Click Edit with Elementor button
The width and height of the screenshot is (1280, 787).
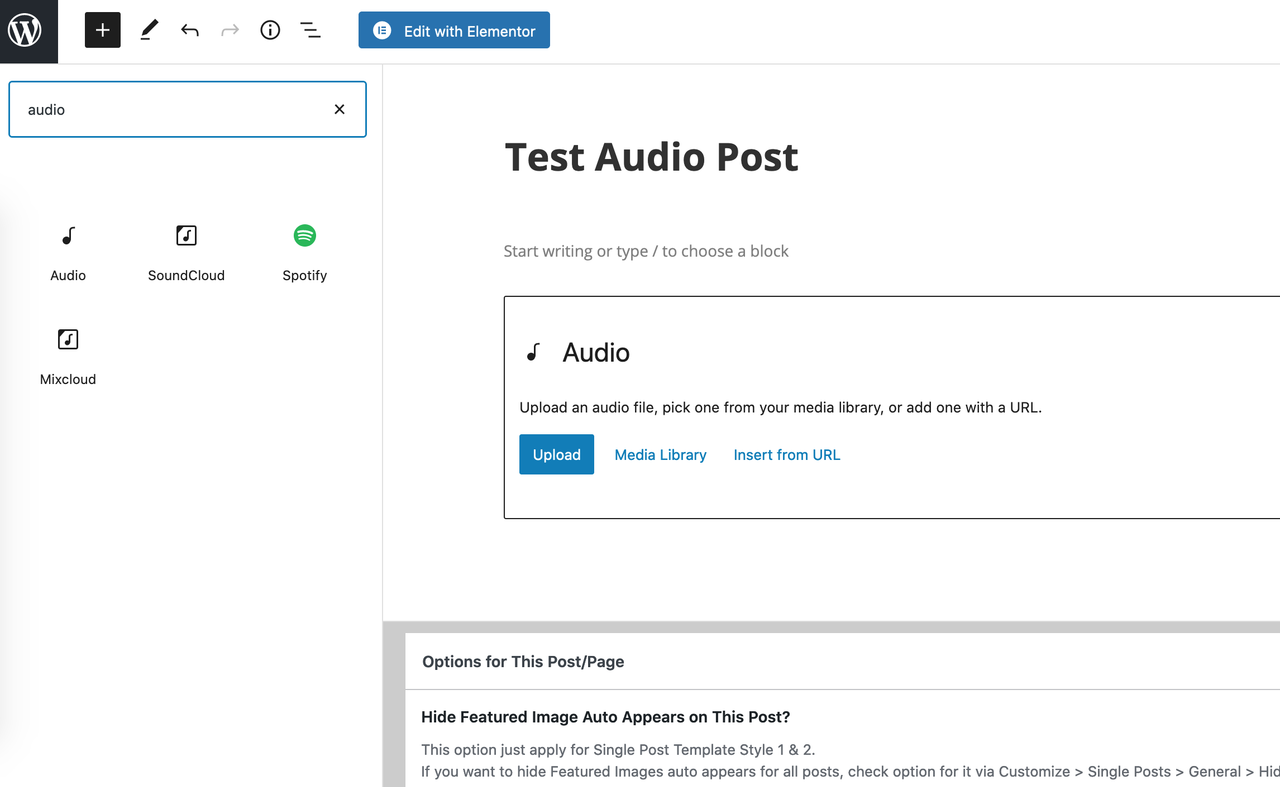pos(454,30)
